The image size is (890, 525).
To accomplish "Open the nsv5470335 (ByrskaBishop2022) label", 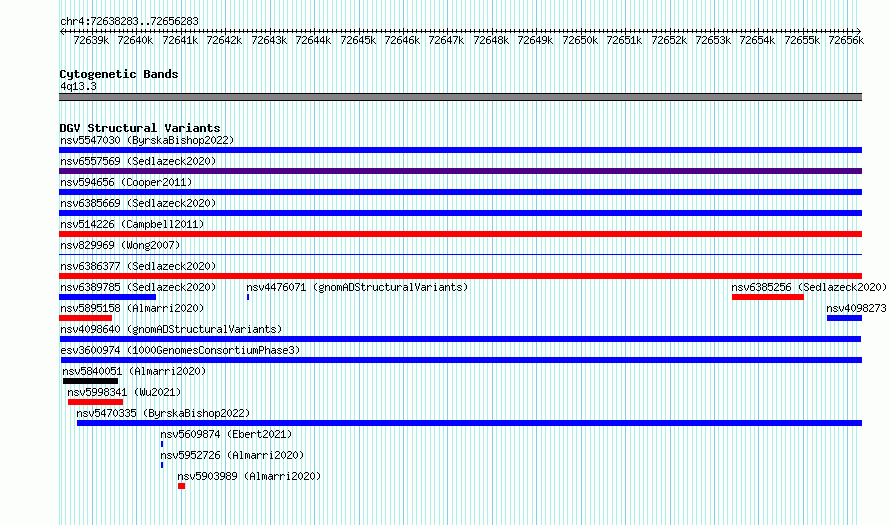I will (163, 413).
